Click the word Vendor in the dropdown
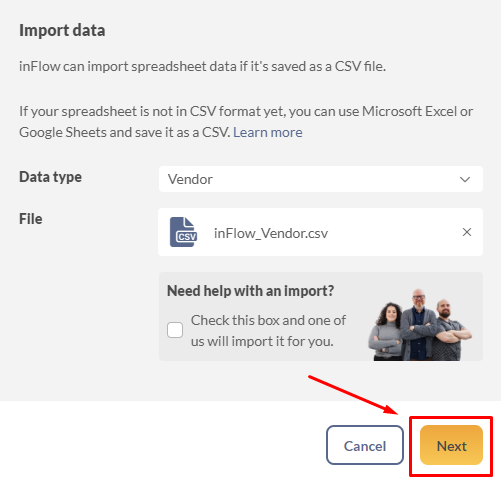This screenshot has height=484, width=501. (190, 179)
